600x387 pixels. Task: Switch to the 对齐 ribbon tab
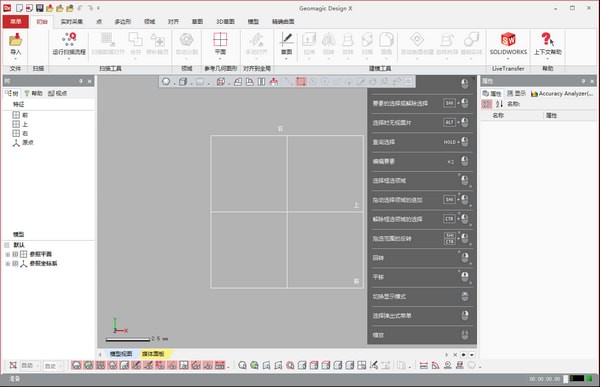(173, 22)
